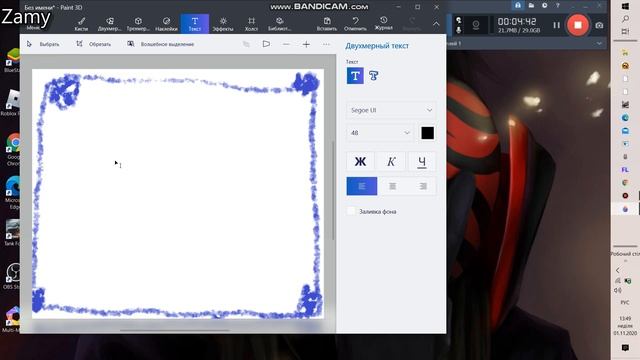
Task: Open the Stickers tool
Action: (x=166, y=24)
